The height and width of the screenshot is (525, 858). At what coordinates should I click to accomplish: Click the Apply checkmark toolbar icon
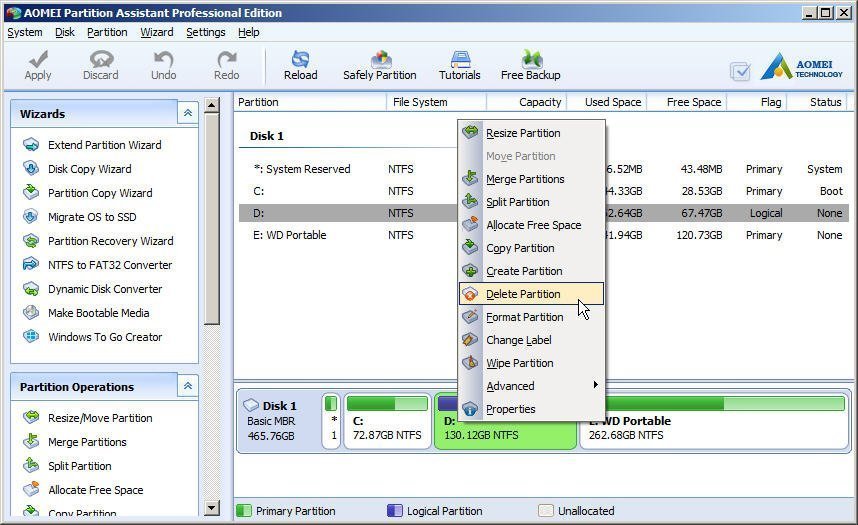[38, 59]
